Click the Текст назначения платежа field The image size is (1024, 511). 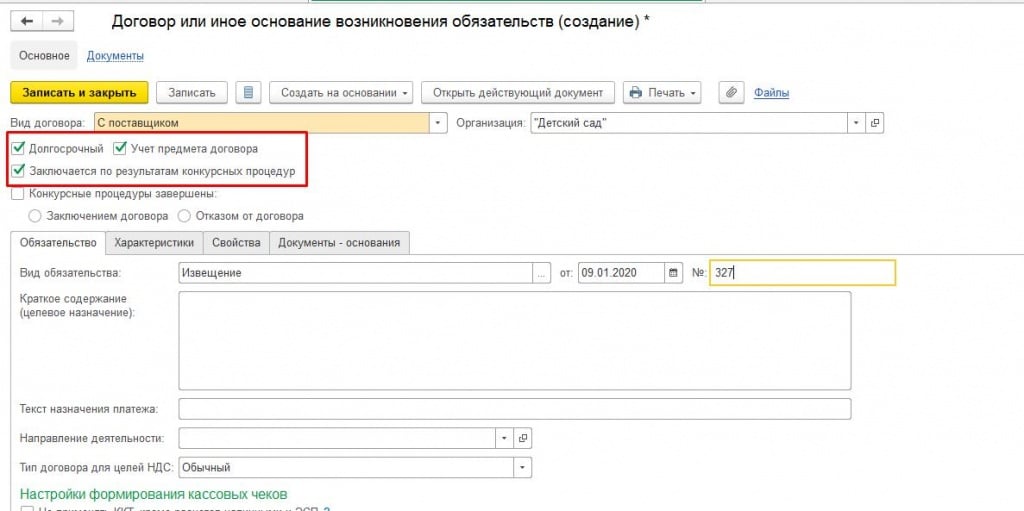[514, 409]
